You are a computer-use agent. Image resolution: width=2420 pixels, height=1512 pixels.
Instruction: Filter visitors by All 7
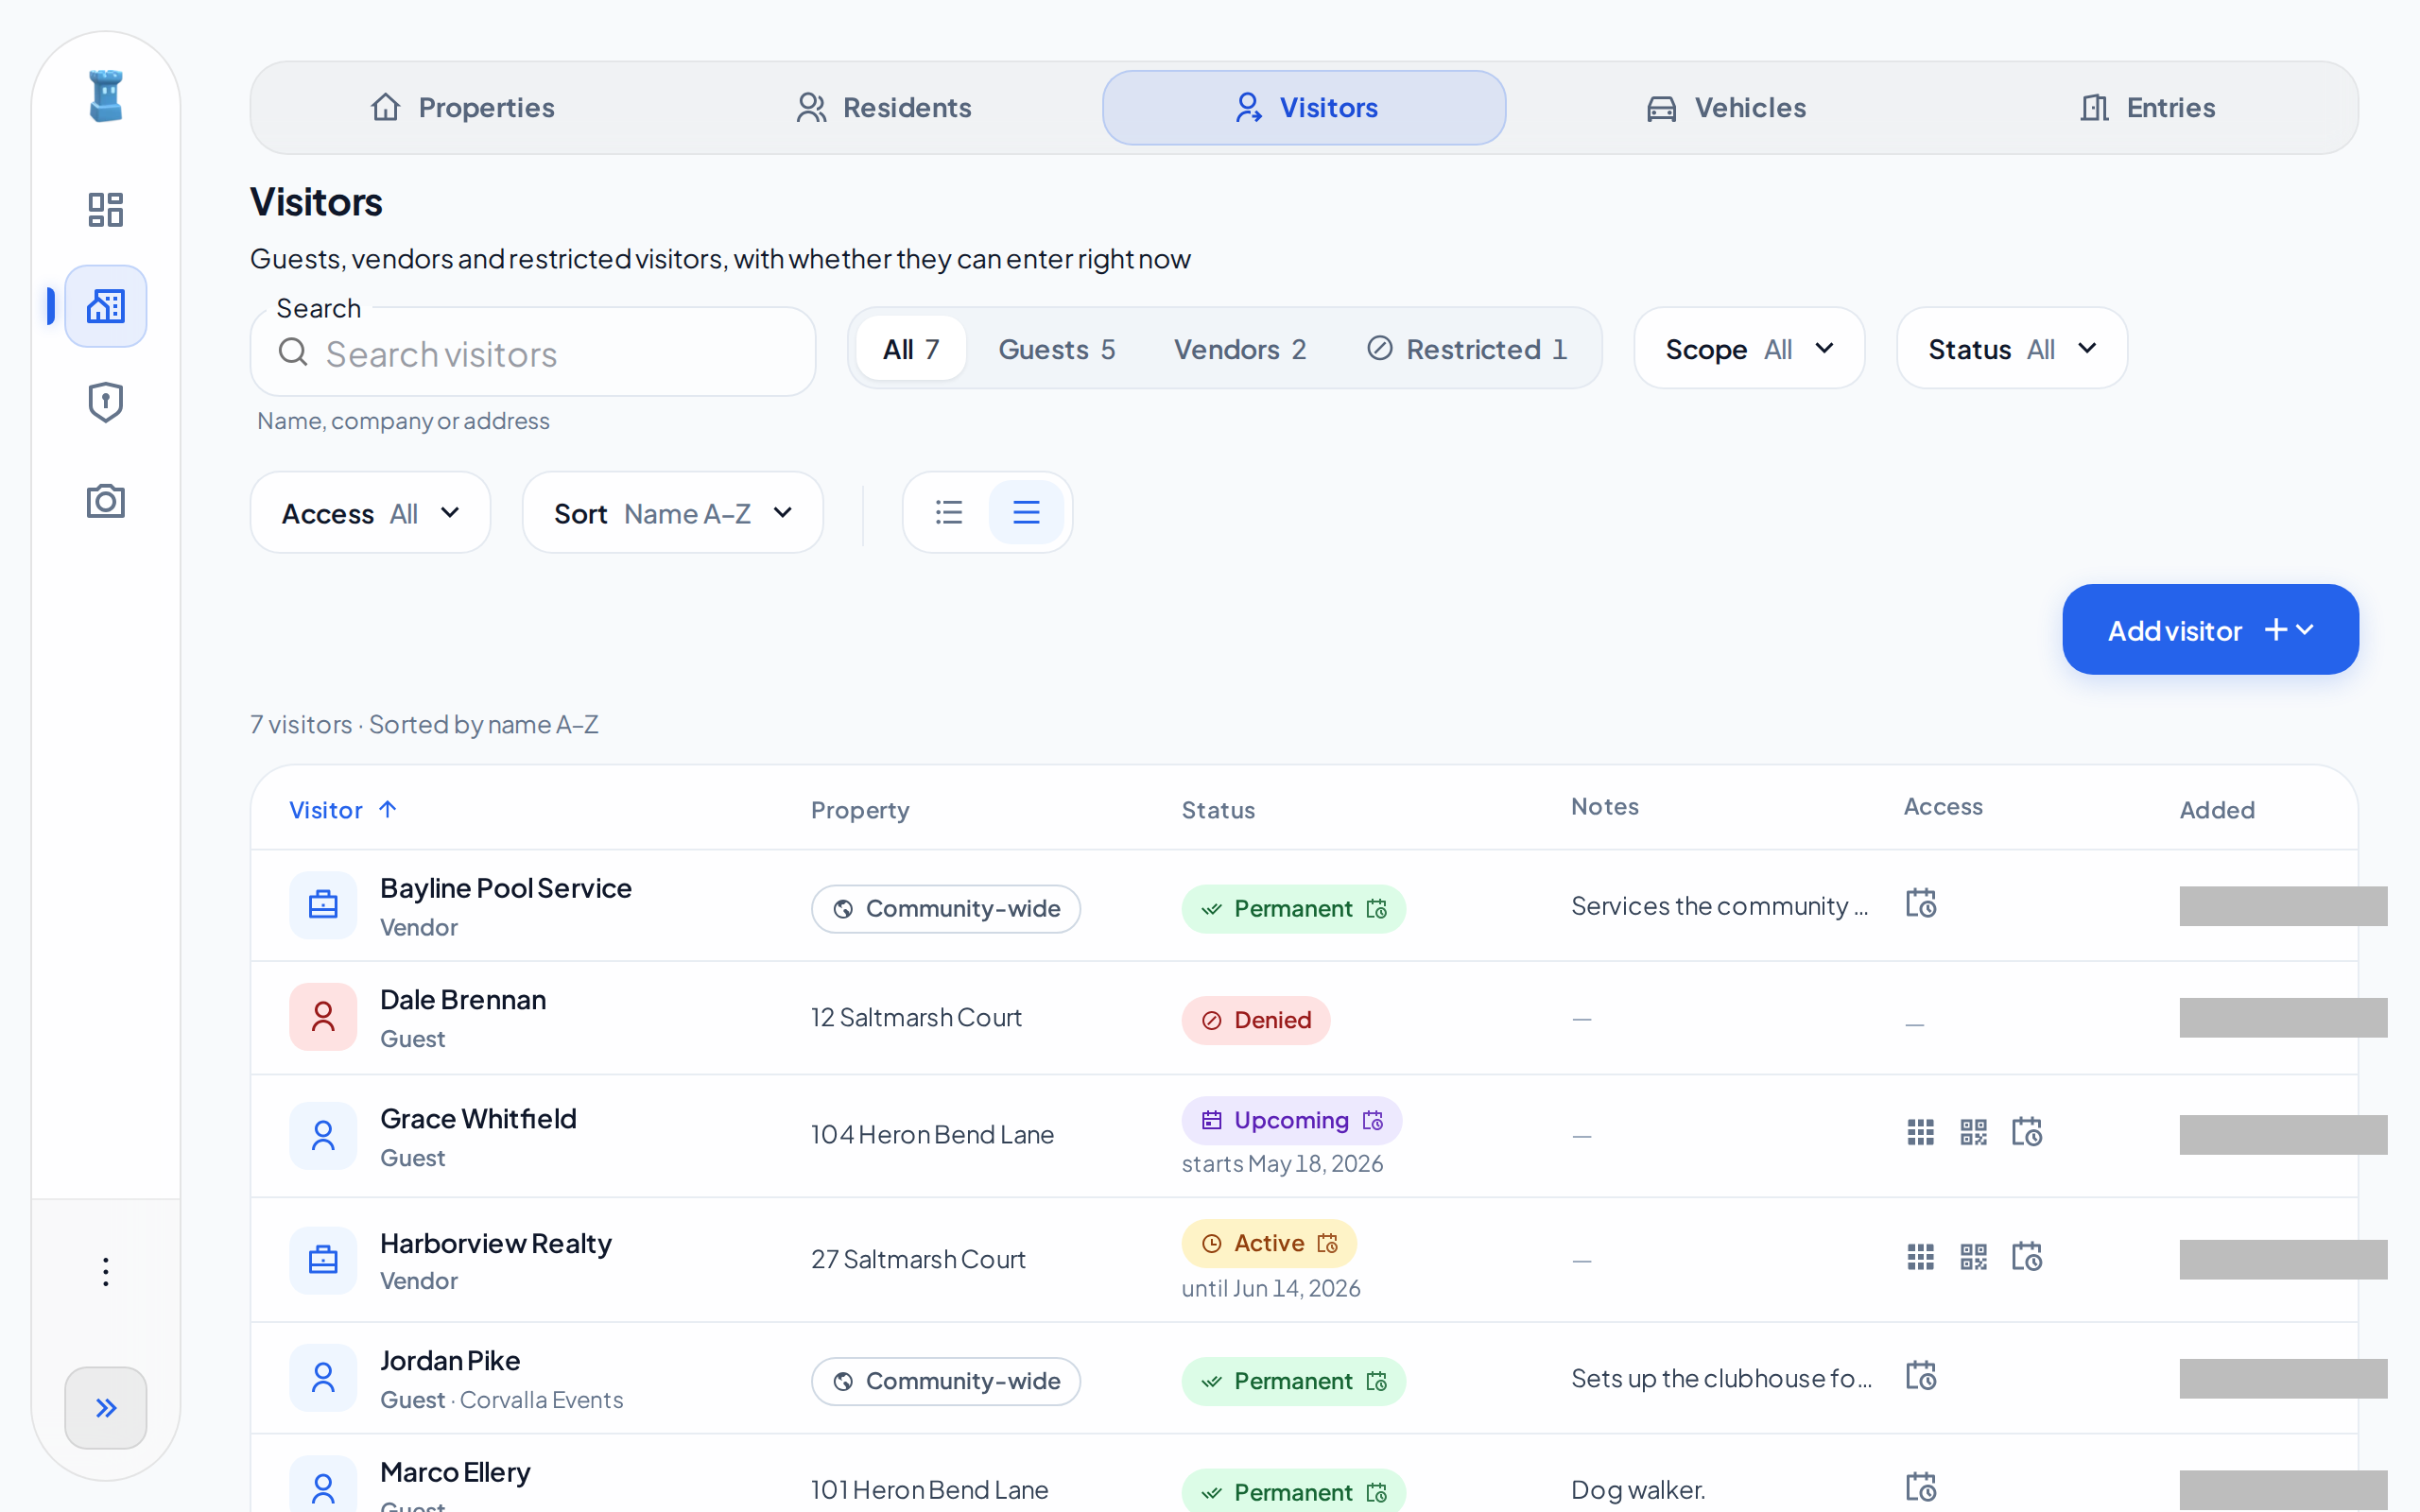(911, 349)
